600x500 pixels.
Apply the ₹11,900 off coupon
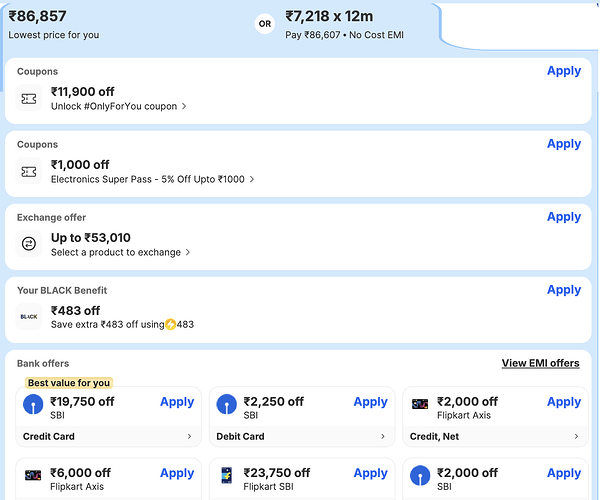563,71
